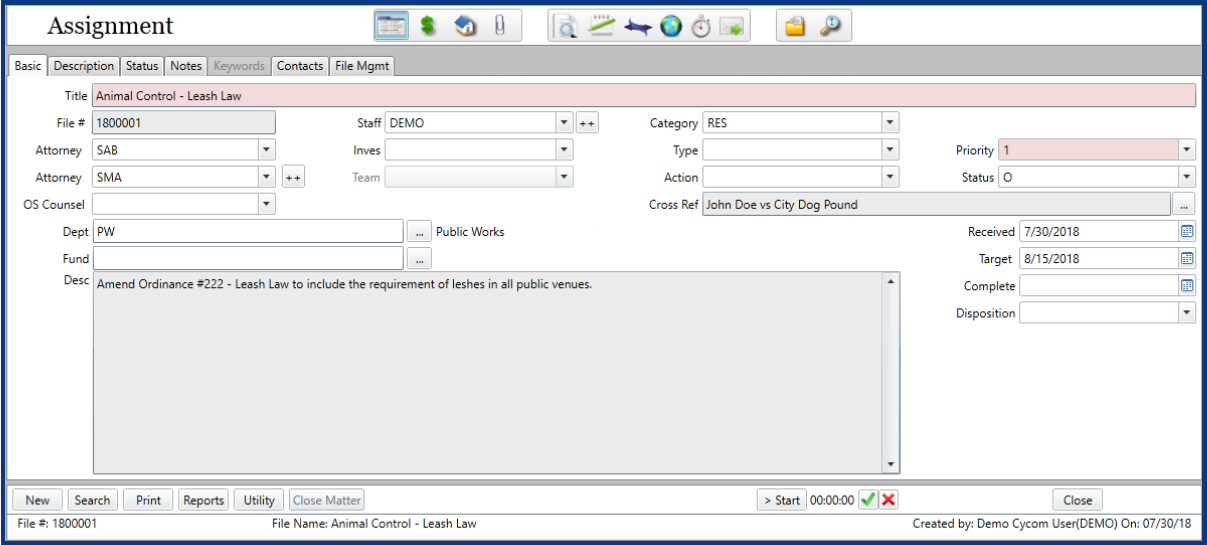Click the Desc scrollbar down arrow
This screenshot has height=545, width=1207.
click(891, 464)
